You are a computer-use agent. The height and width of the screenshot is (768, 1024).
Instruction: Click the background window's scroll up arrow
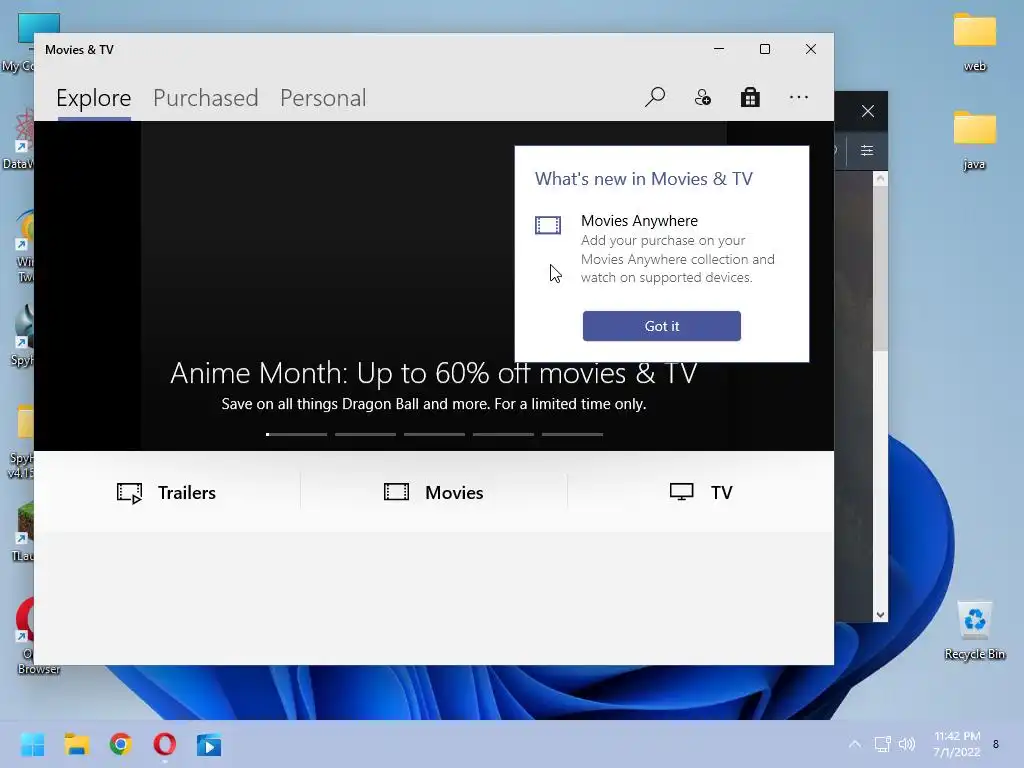coord(880,179)
